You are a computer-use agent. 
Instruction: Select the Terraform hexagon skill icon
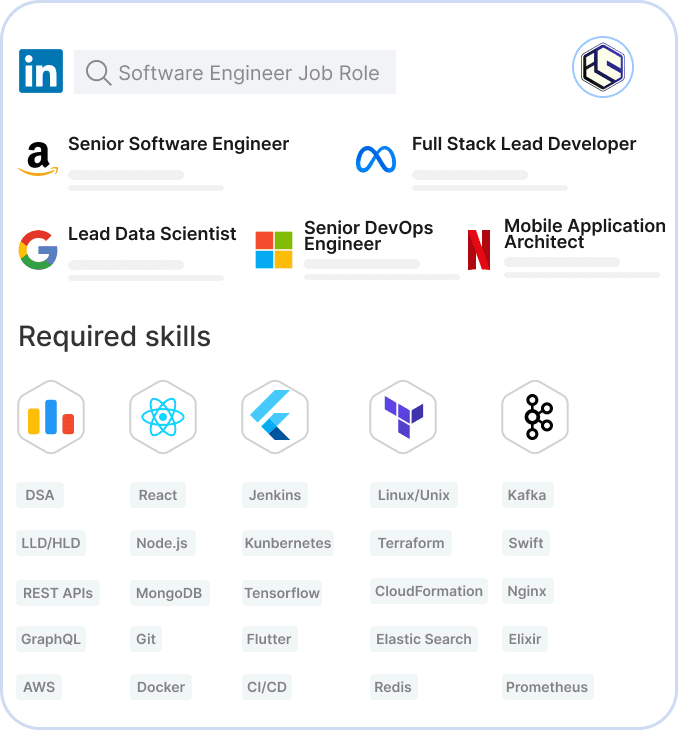pyautogui.click(x=403, y=416)
